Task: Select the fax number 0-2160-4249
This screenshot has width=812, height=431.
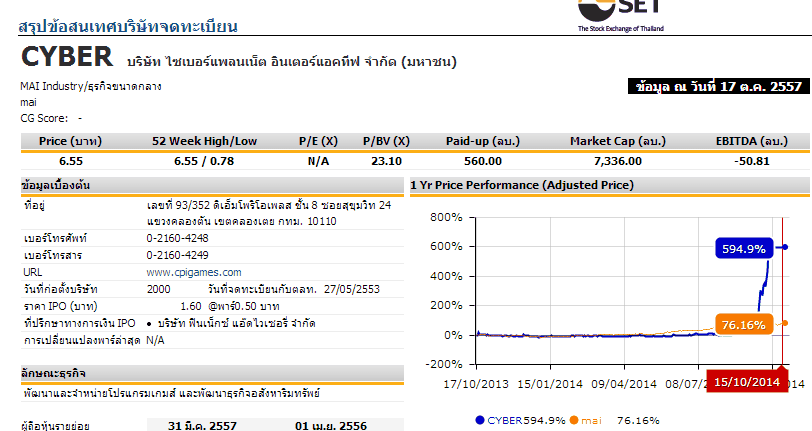Action: (177, 255)
